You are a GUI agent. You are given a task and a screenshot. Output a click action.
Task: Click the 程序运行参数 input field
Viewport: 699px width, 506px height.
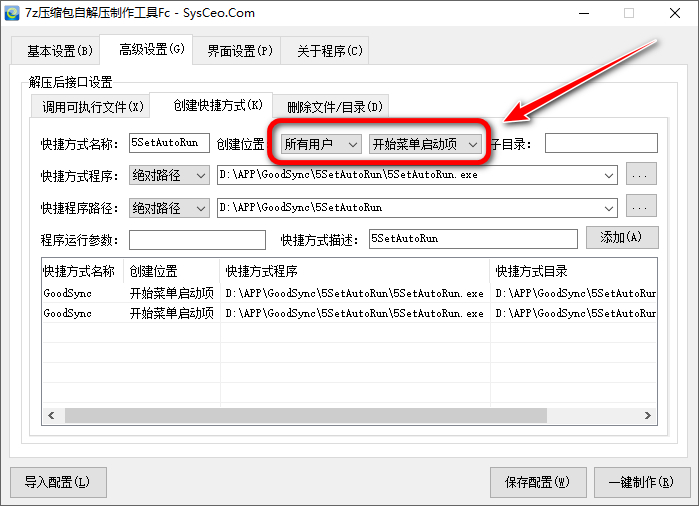[197, 240]
